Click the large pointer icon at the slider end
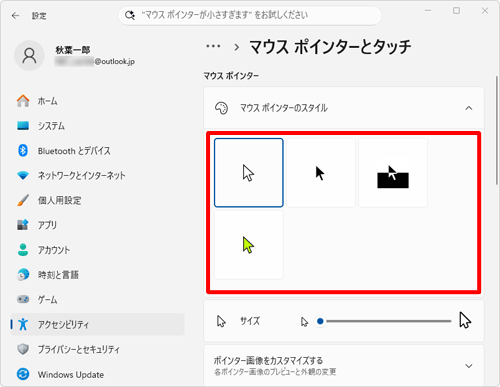The image size is (500, 387). tap(465, 320)
